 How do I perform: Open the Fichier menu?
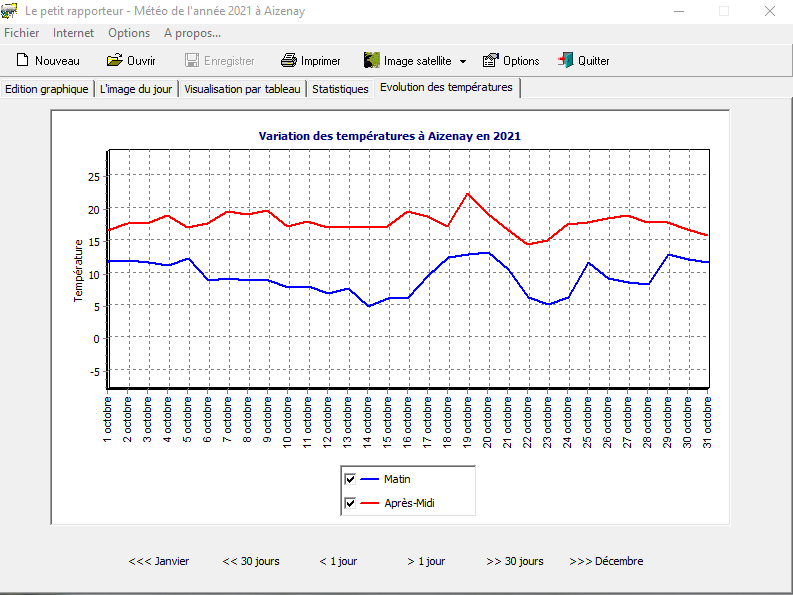pos(22,33)
